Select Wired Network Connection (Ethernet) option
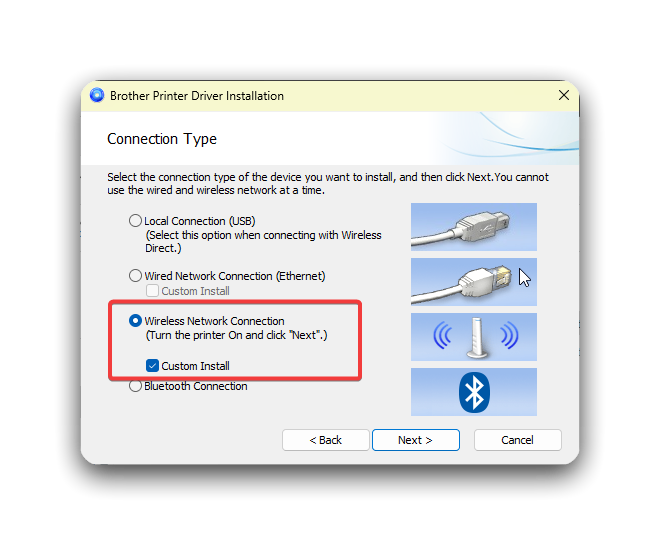 [x=135, y=276]
